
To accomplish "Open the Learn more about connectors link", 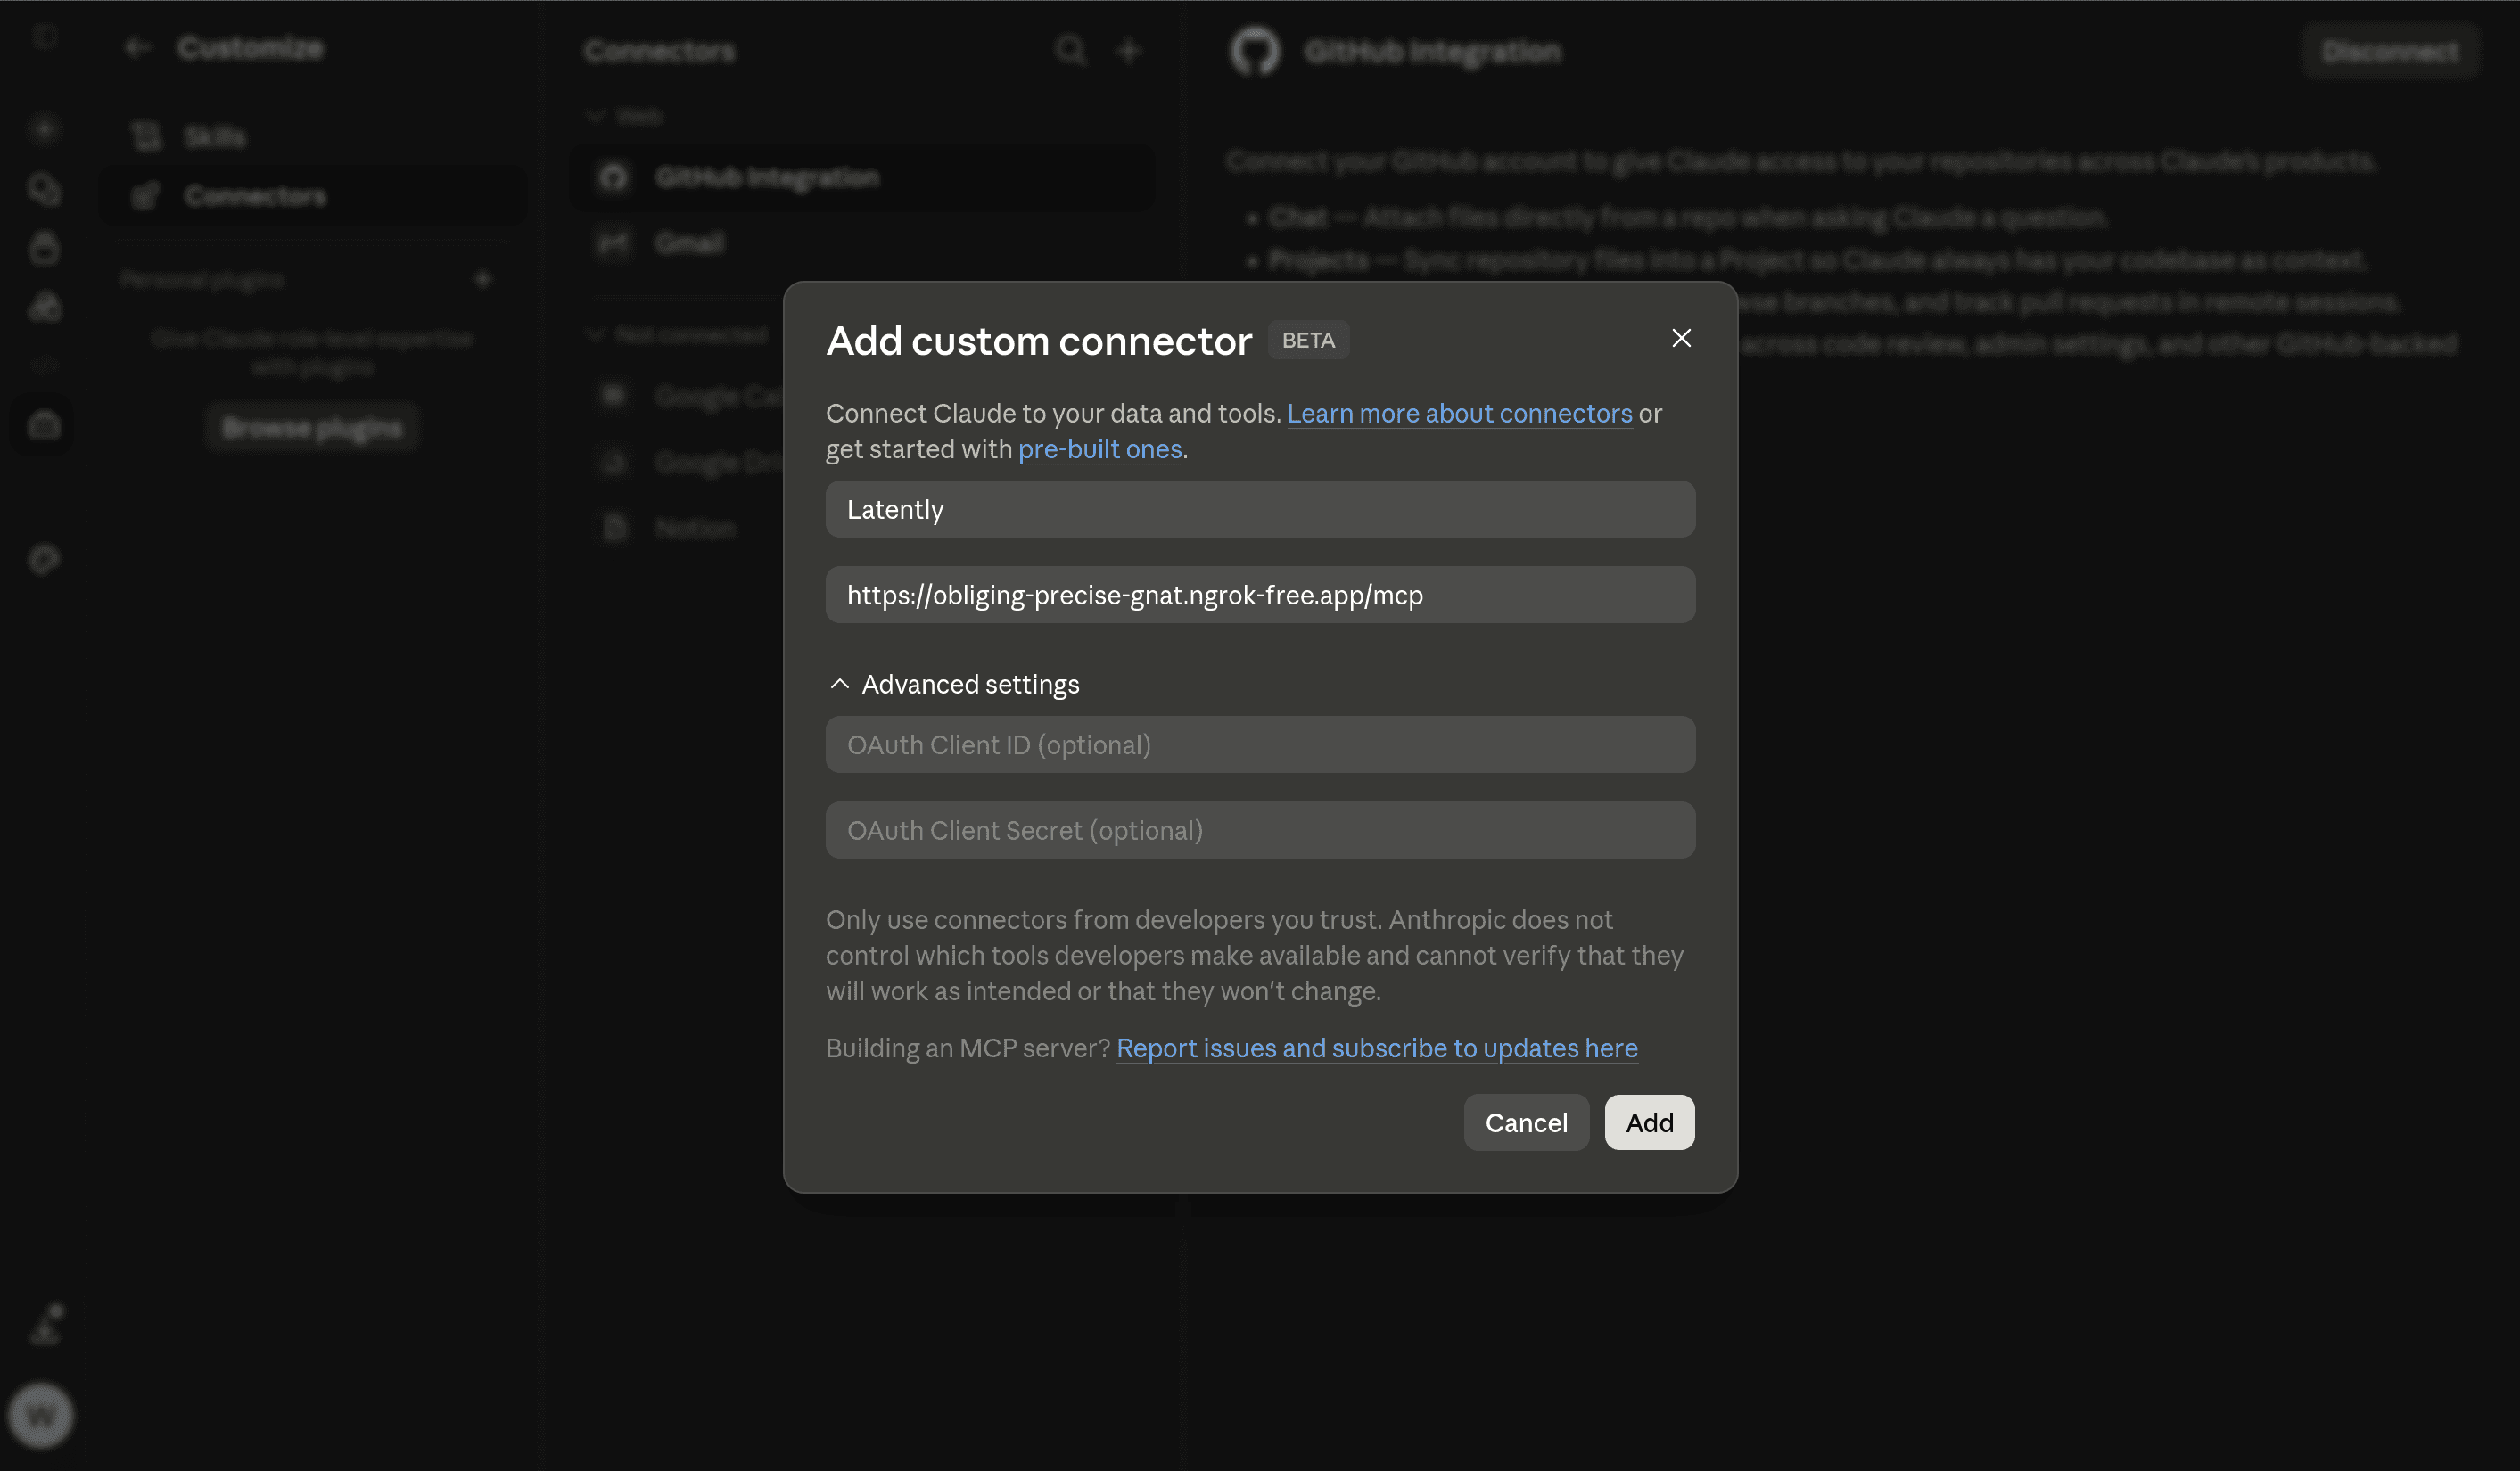I will (x=1459, y=413).
